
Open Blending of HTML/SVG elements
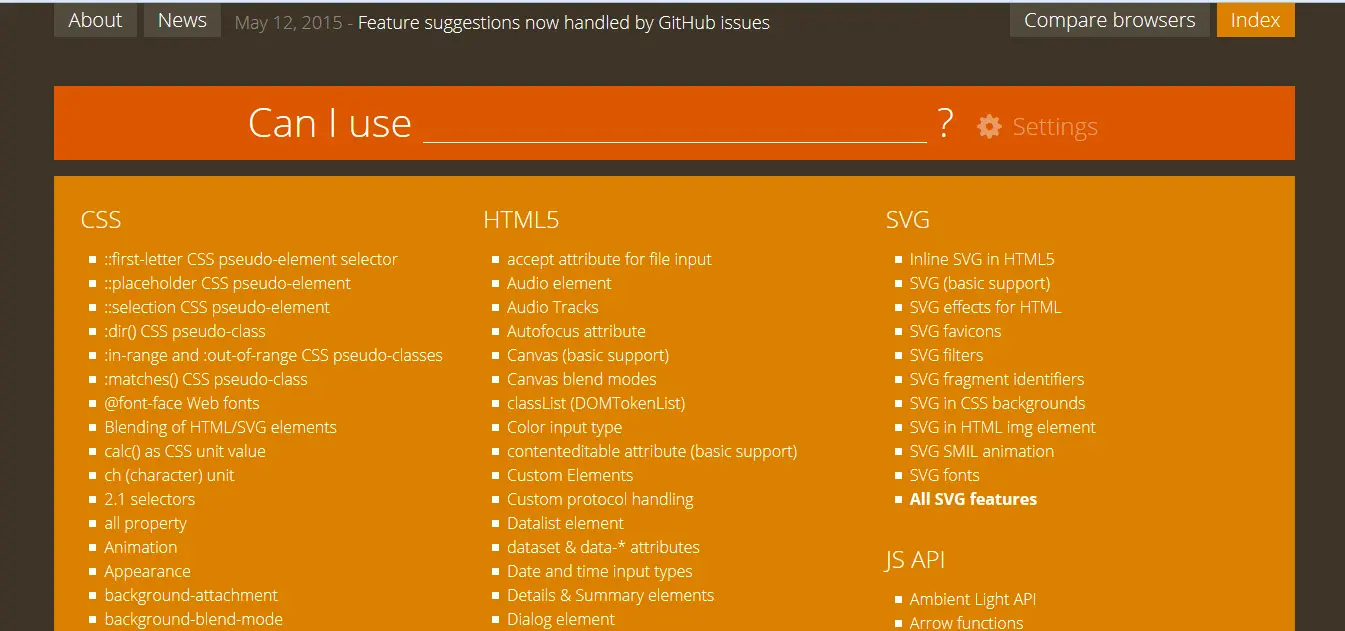[220, 427]
